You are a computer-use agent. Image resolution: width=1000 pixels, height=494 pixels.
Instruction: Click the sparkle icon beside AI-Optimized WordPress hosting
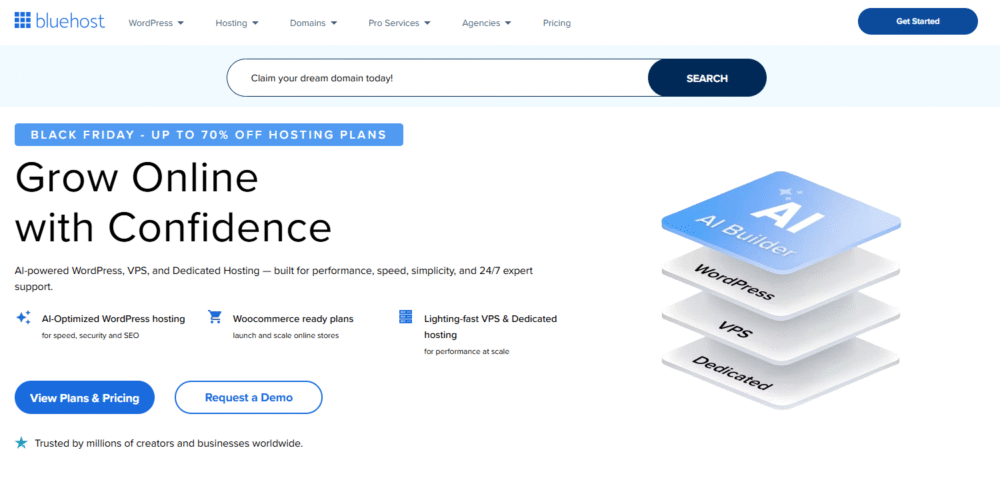[23, 317]
